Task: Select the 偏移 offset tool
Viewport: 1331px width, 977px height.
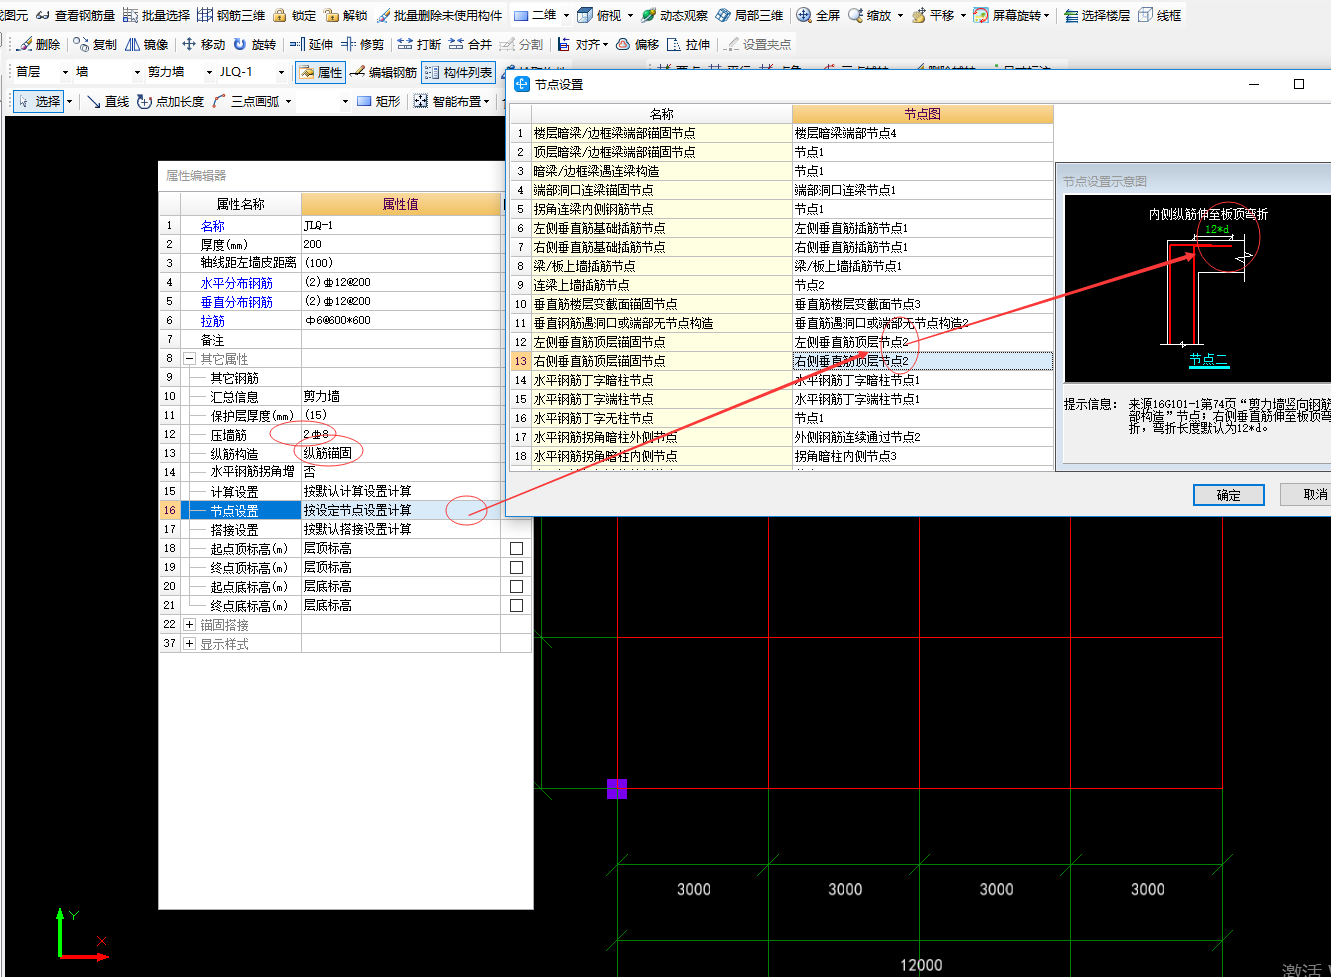Action: pos(637,44)
